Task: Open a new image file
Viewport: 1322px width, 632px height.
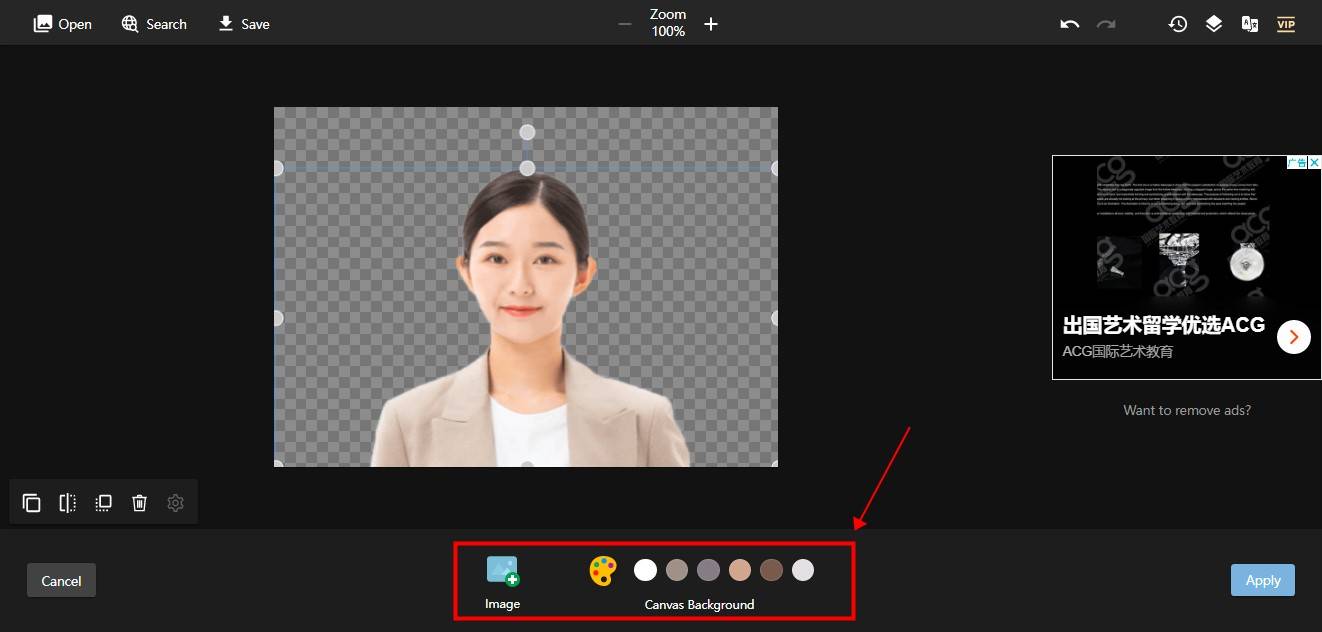Action: point(62,23)
